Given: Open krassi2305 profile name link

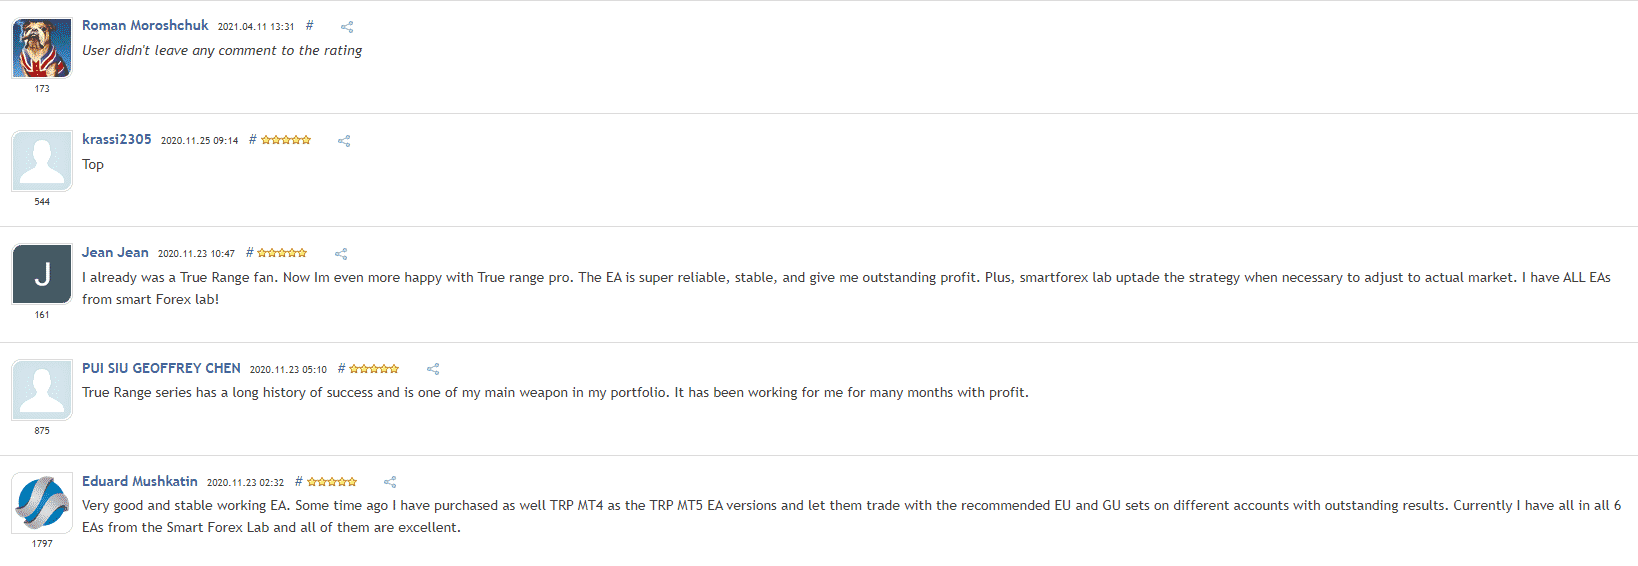Looking at the screenshot, I should (x=117, y=139).
